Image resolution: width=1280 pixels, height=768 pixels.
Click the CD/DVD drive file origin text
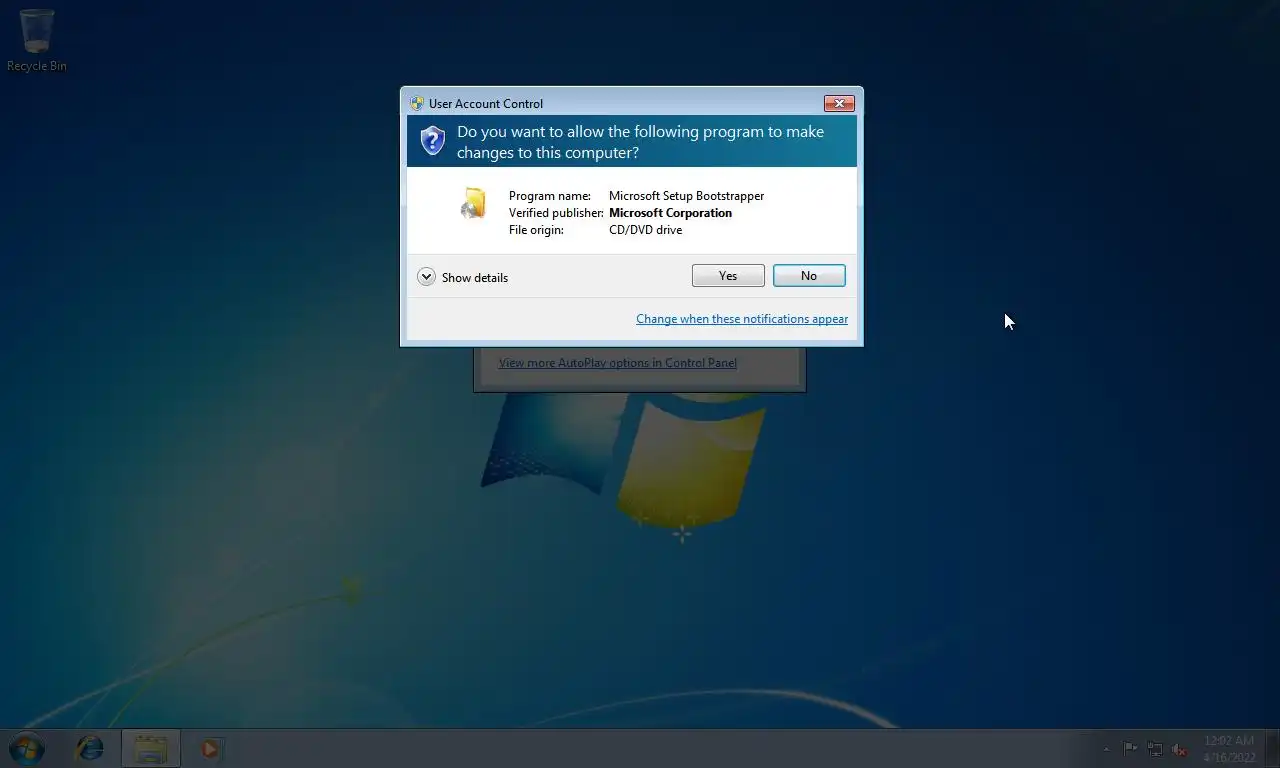click(645, 230)
